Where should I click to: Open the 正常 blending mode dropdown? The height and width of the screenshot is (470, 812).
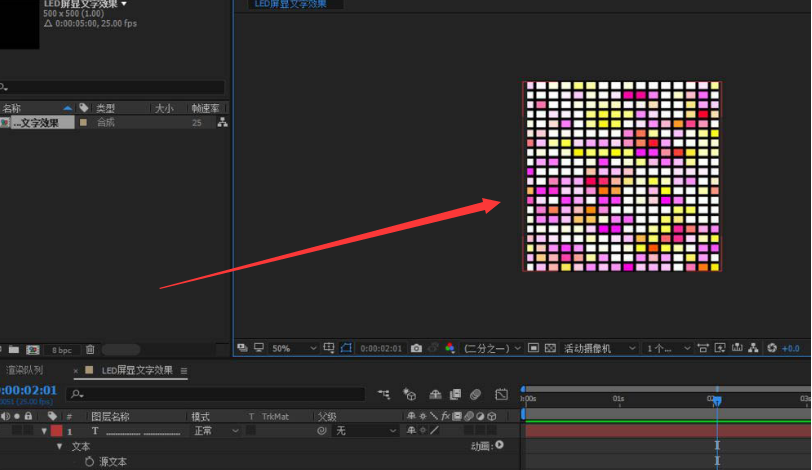215,431
